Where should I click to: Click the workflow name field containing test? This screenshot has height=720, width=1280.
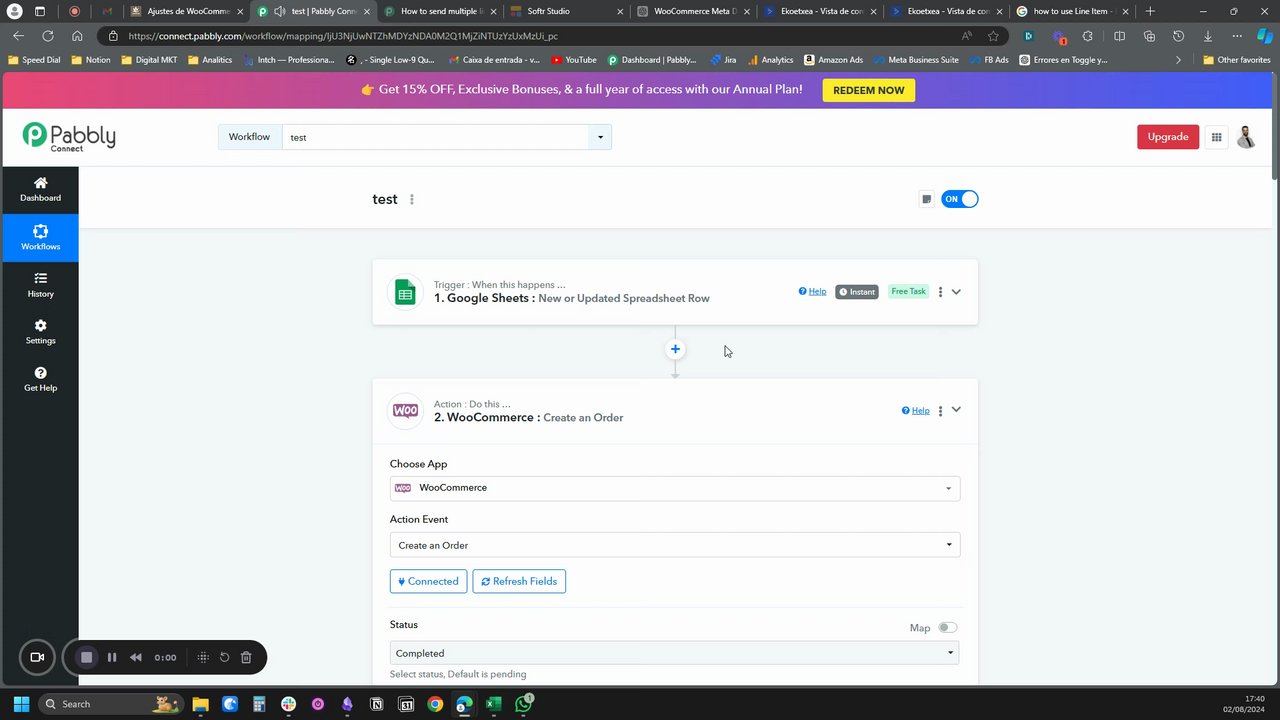pyautogui.click(x=436, y=138)
